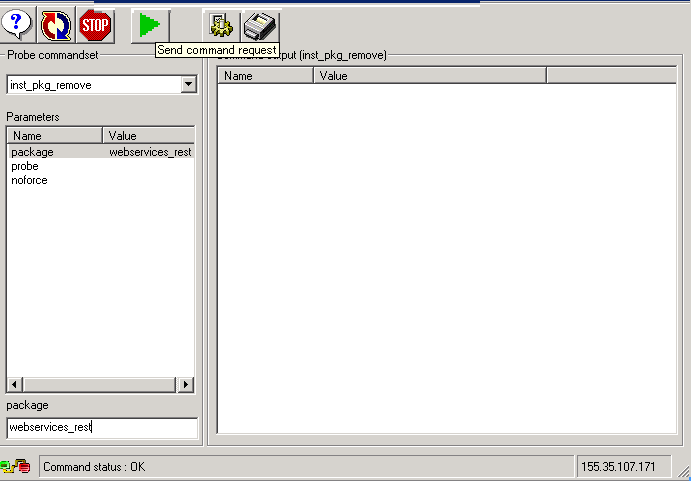691x481 pixels.
Task: Click the refresh arrows toolbar icon
Action: (56, 25)
